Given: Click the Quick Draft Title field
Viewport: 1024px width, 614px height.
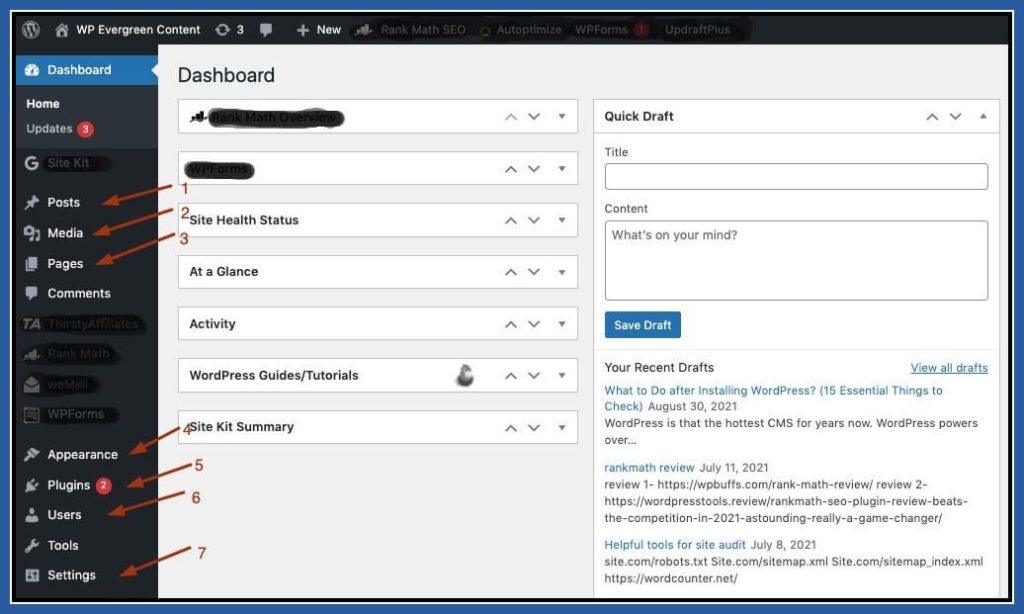Looking at the screenshot, I should click(x=796, y=177).
